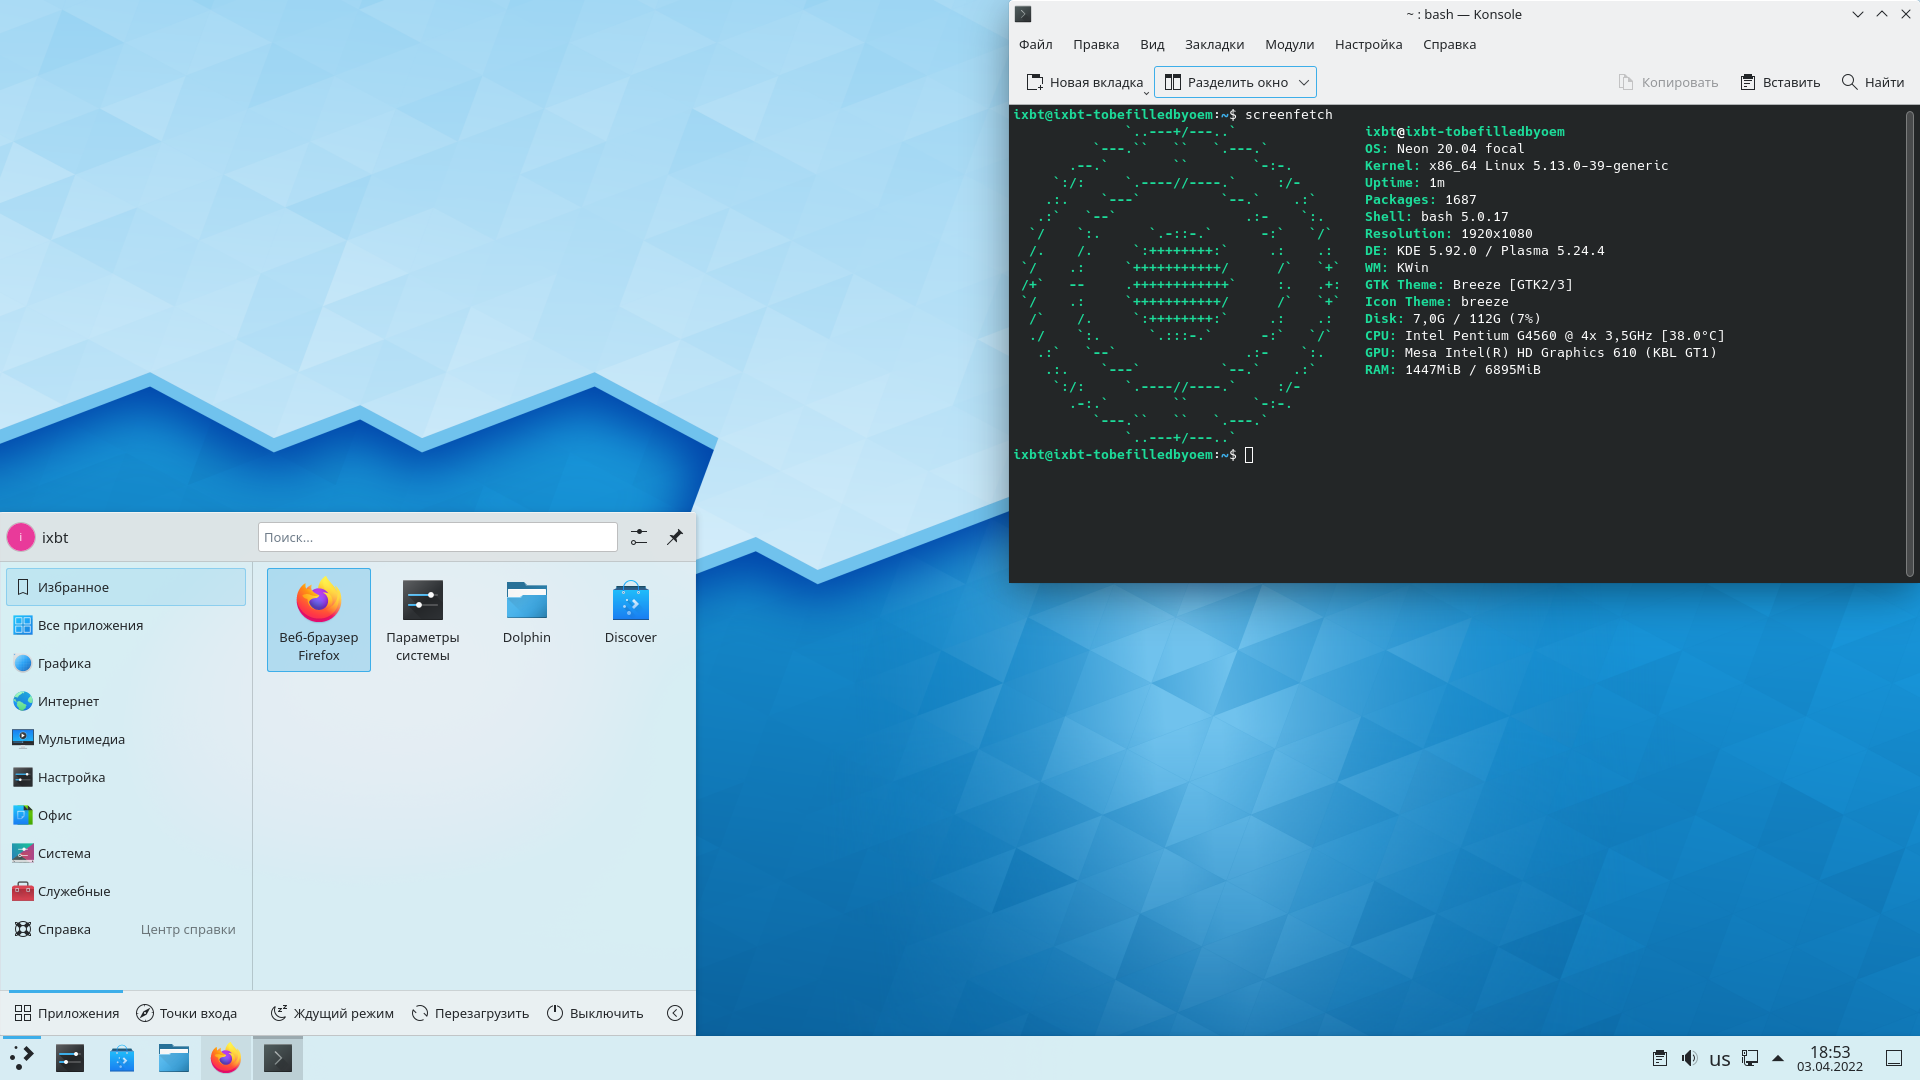This screenshot has height=1080, width=1920.
Task: Click the folder taskbar icon
Action: pos(173,1058)
